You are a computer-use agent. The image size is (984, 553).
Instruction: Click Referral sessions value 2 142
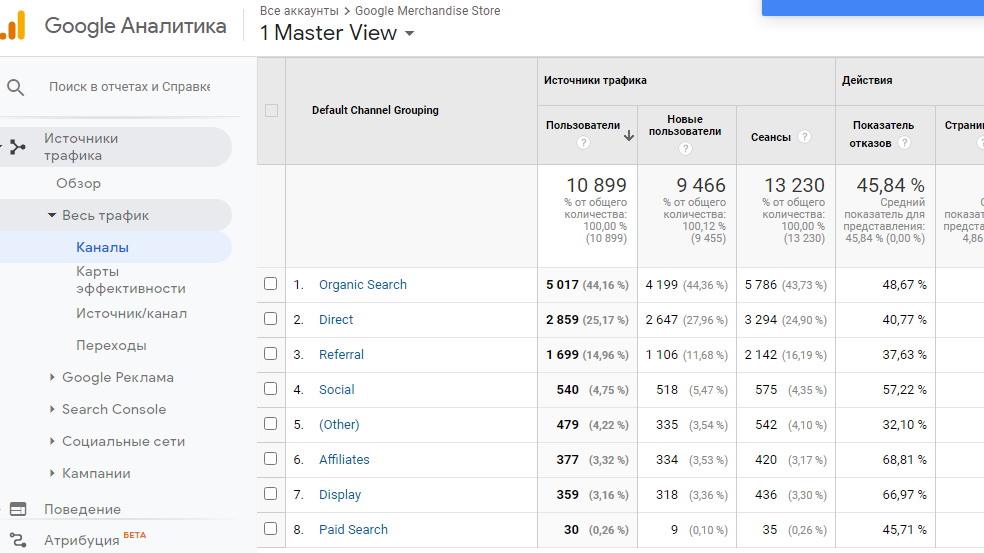point(761,355)
